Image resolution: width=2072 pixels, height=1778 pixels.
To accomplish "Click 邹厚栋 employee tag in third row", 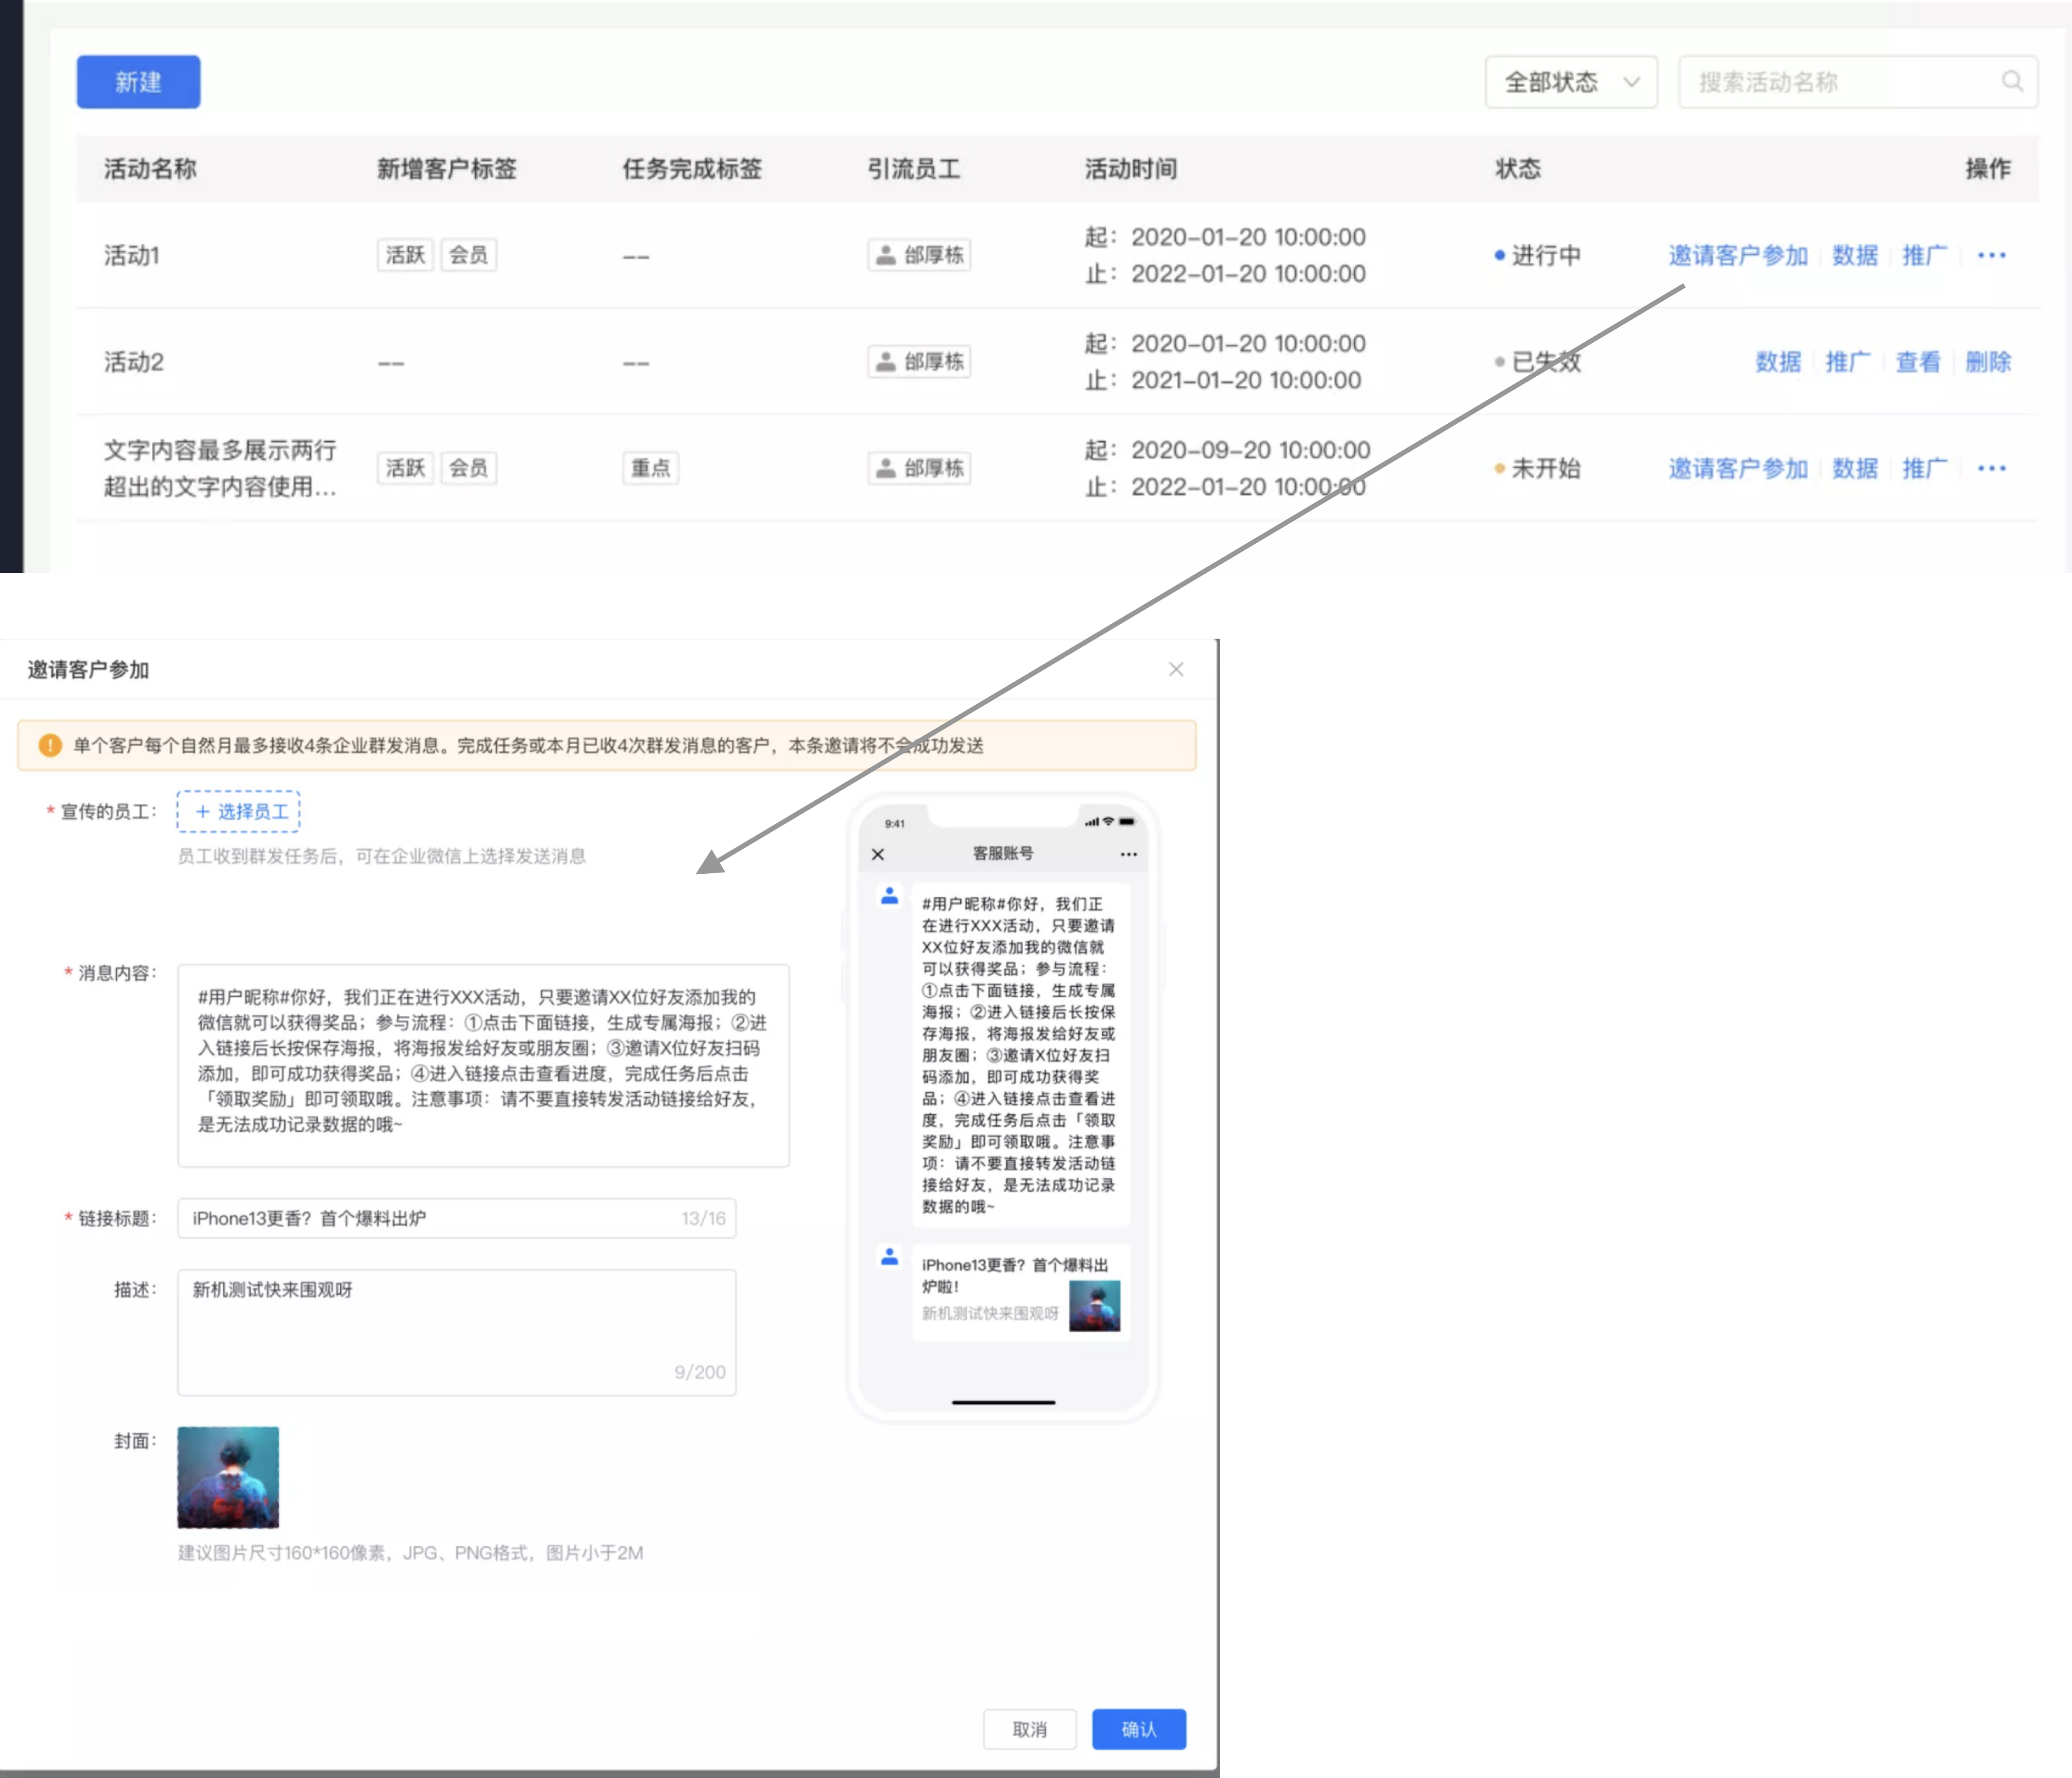I will (x=919, y=468).
